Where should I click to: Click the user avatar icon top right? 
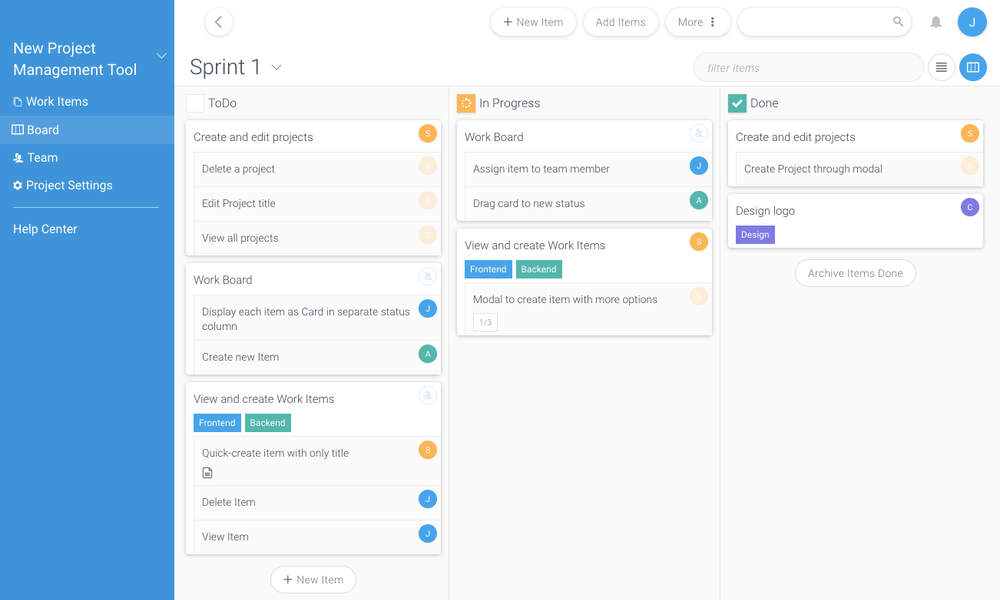pos(972,21)
